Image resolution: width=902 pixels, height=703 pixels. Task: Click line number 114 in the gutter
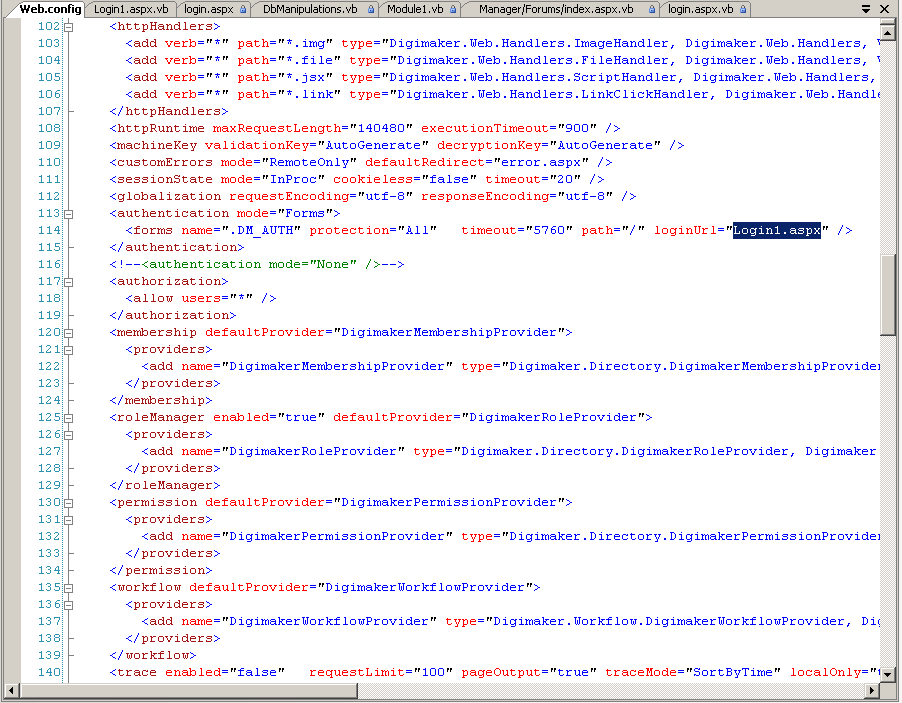point(49,230)
